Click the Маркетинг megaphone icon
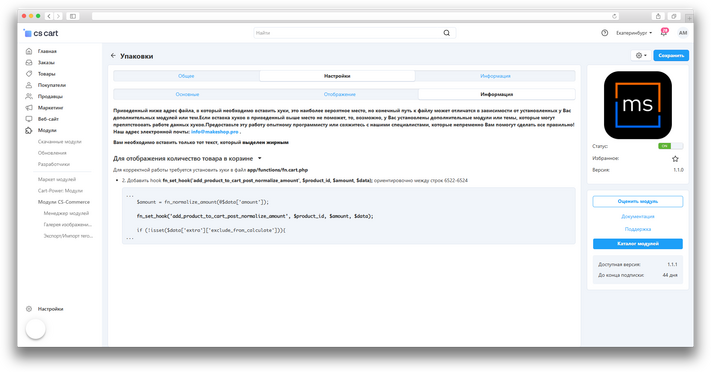The height and width of the screenshot is (372, 711). tap(29, 108)
